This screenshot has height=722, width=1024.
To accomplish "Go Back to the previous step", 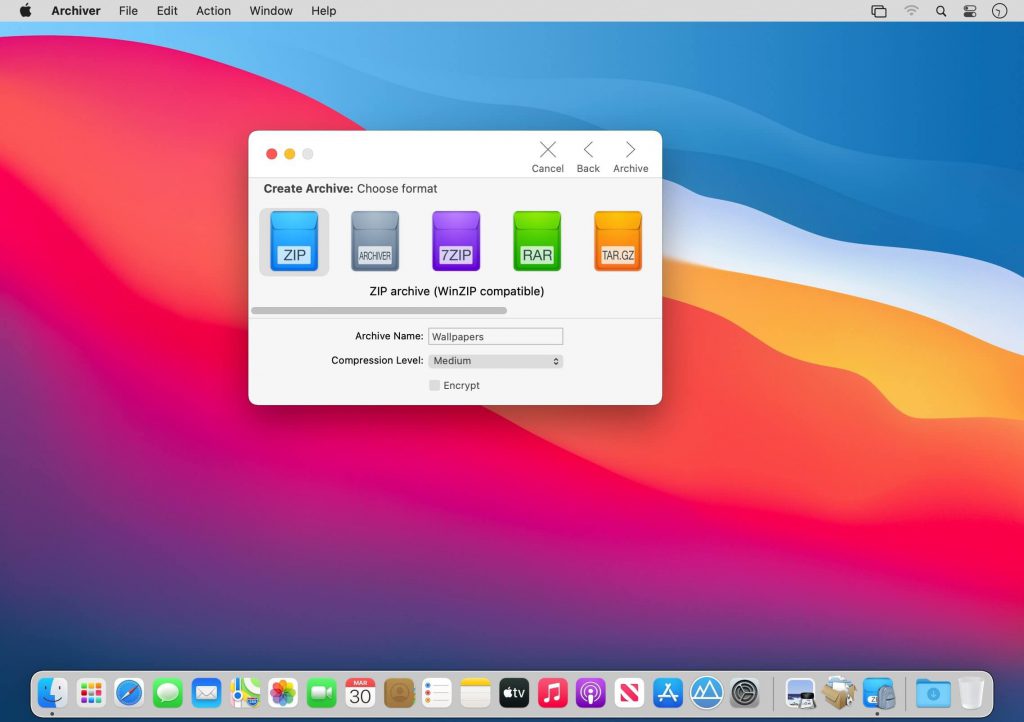I will [x=588, y=156].
